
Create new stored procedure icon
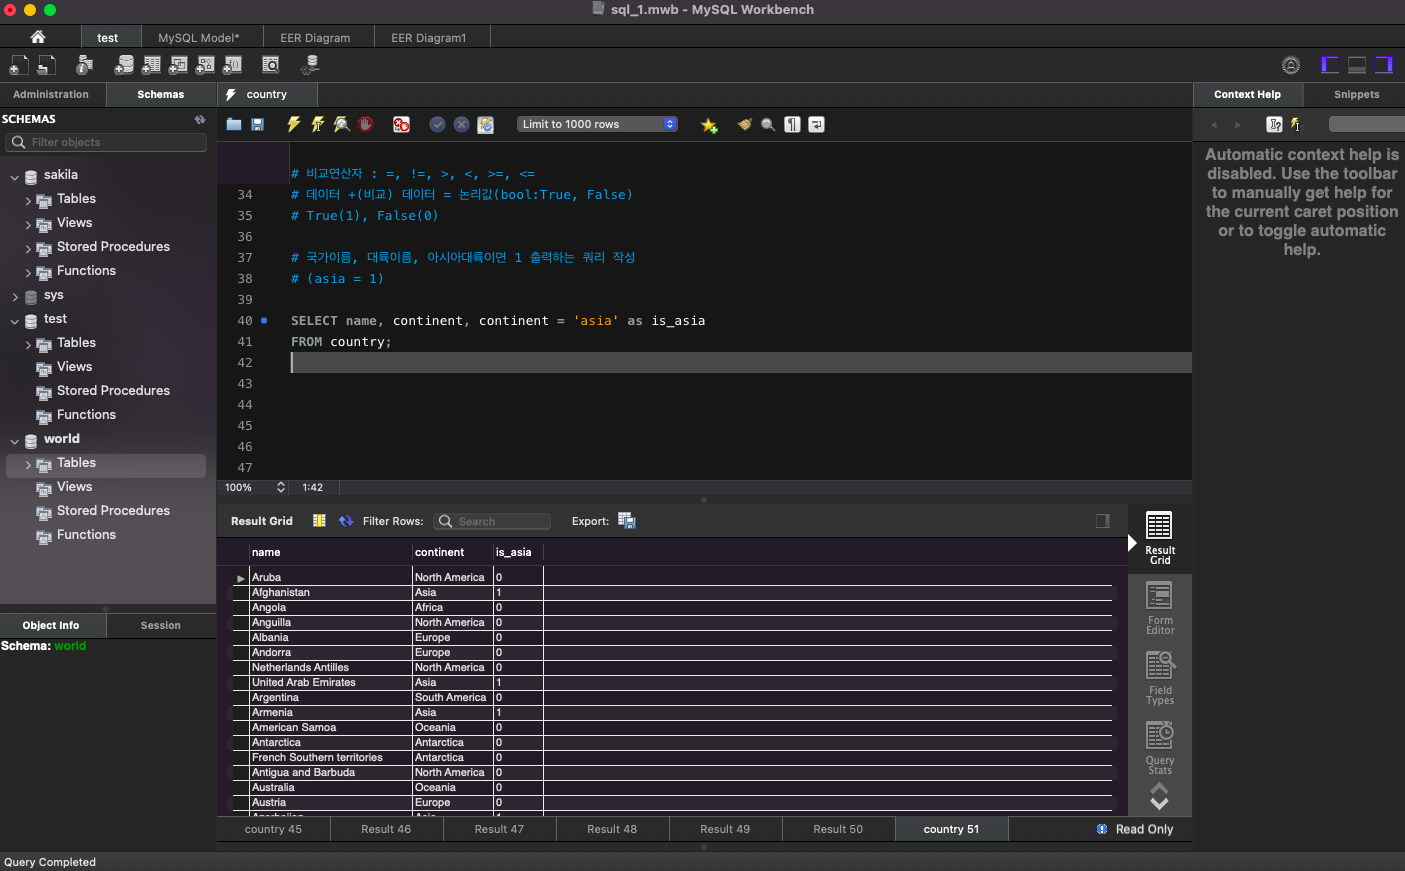[205, 65]
